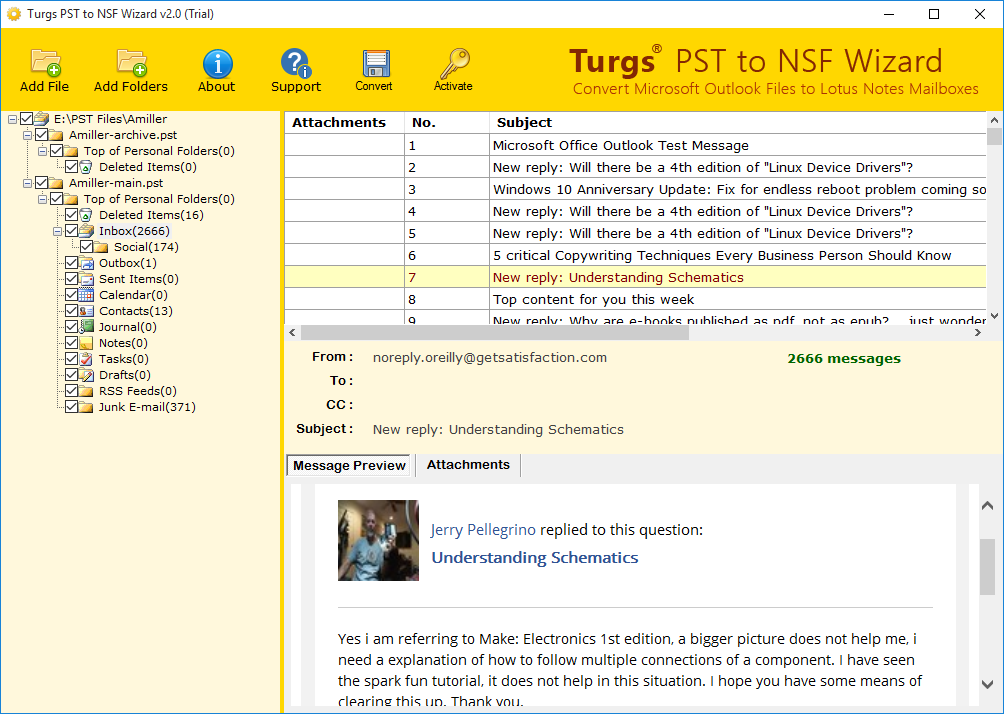The image size is (1004, 714).
Task: Click the Deleted Items(0) recycle icon
Action: pyautogui.click(x=86, y=167)
